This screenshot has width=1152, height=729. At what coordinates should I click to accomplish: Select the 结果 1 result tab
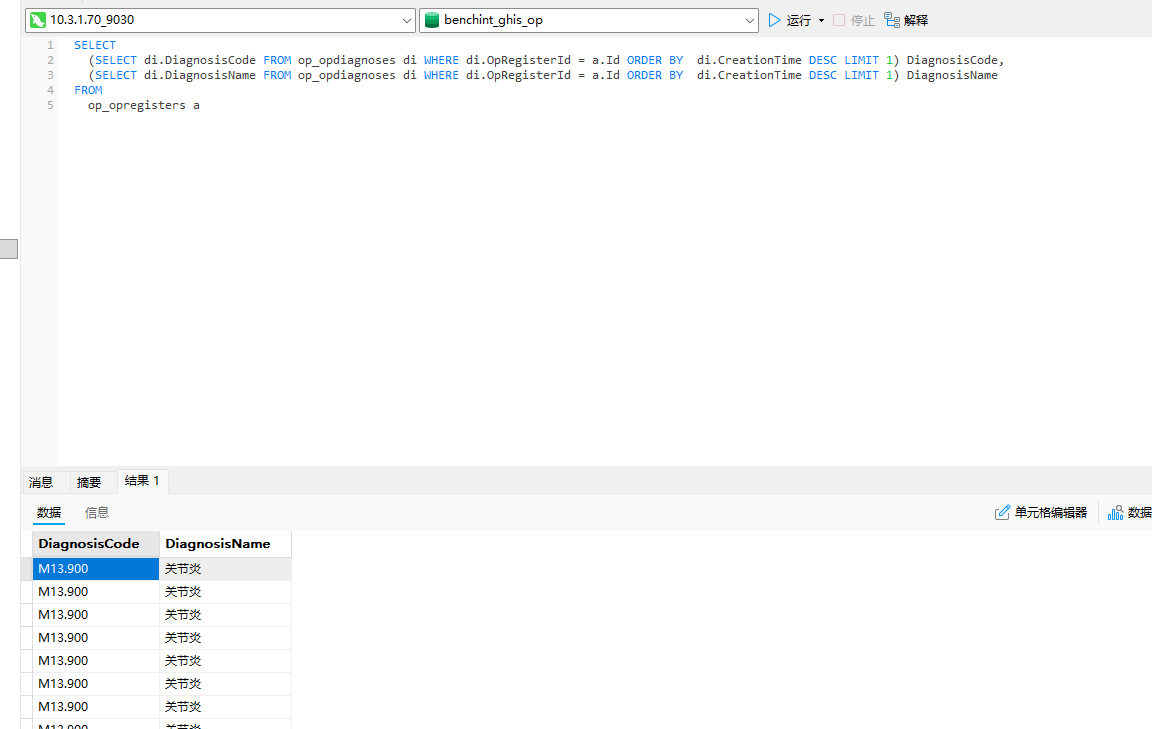(x=142, y=481)
